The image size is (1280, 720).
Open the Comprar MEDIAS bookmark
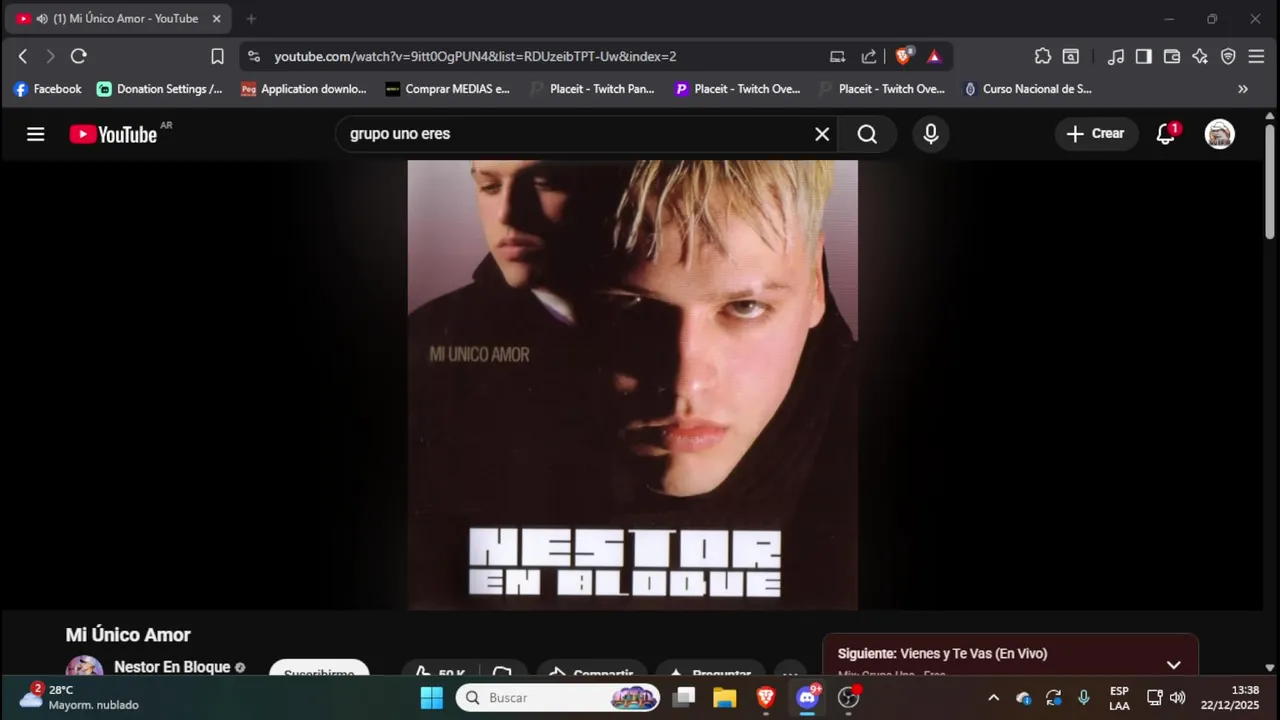pos(448,89)
